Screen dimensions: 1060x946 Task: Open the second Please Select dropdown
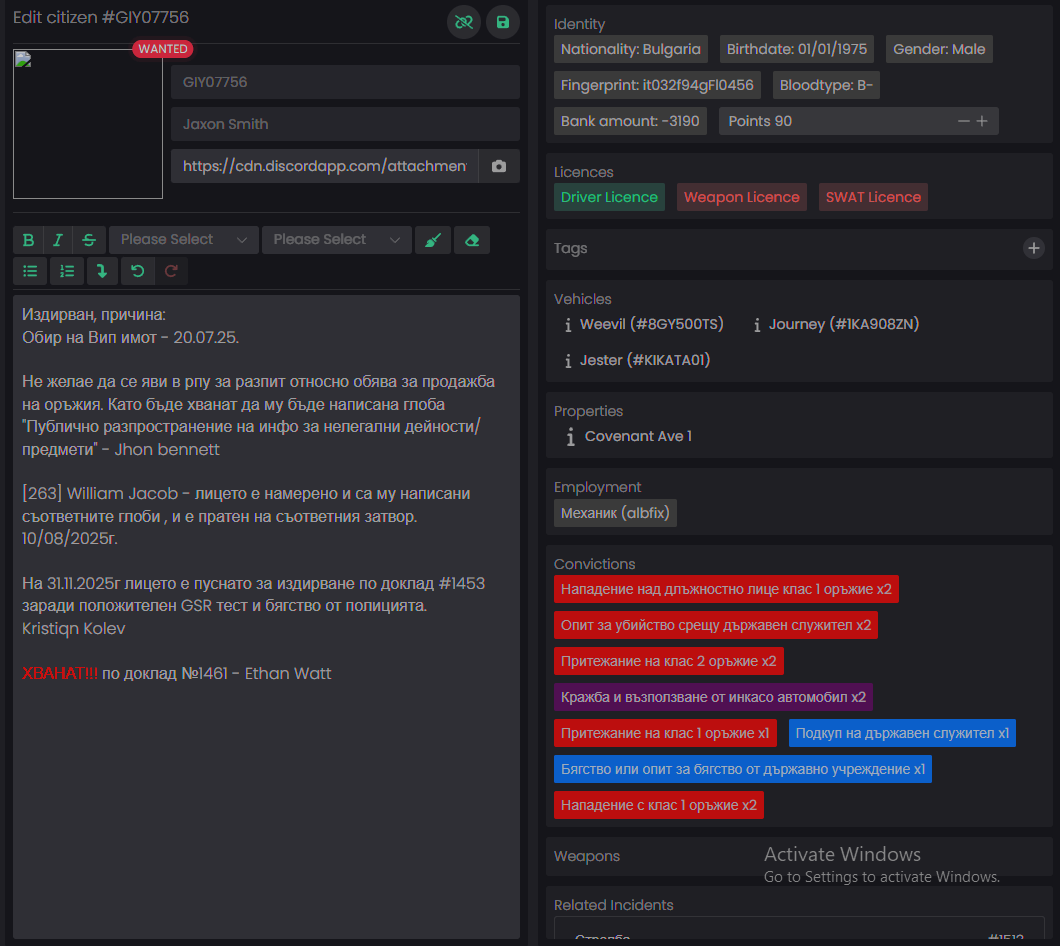pyautogui.click(x=337, y=240)
